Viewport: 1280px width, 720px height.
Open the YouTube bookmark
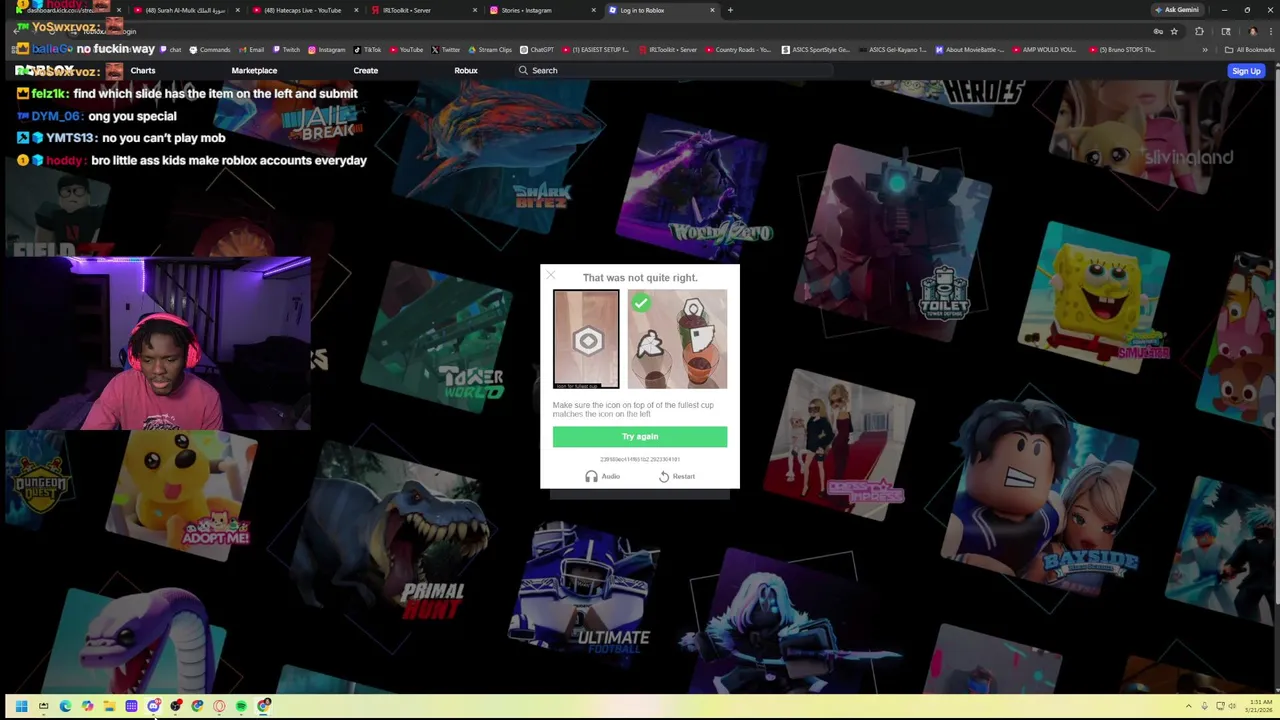click(x=406, y=49)
